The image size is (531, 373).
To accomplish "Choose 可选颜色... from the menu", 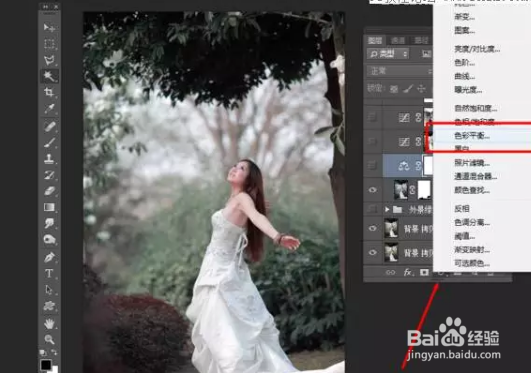I will (x=472, y=263).
